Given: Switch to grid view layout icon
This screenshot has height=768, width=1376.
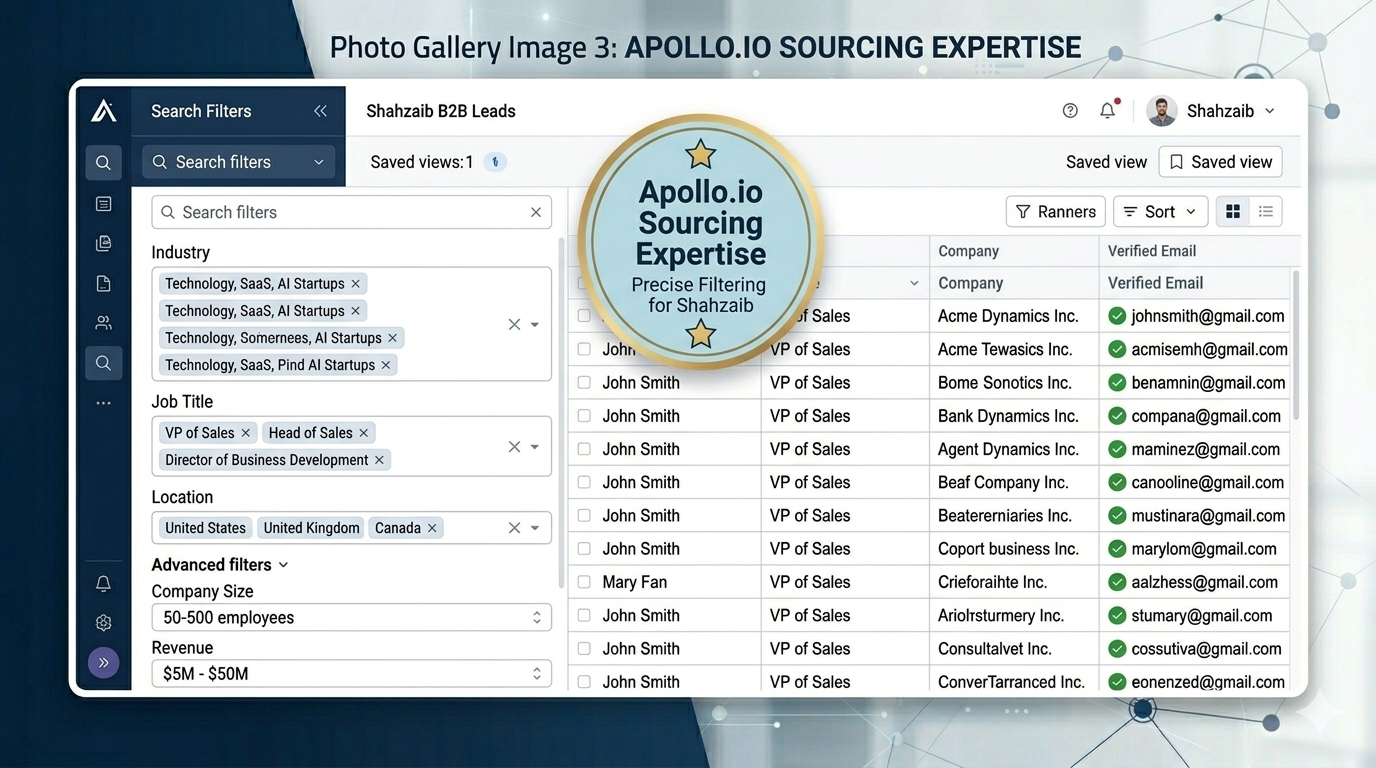Looking at the screenshot, I should pyautogui.click(x=1233, y=212).
